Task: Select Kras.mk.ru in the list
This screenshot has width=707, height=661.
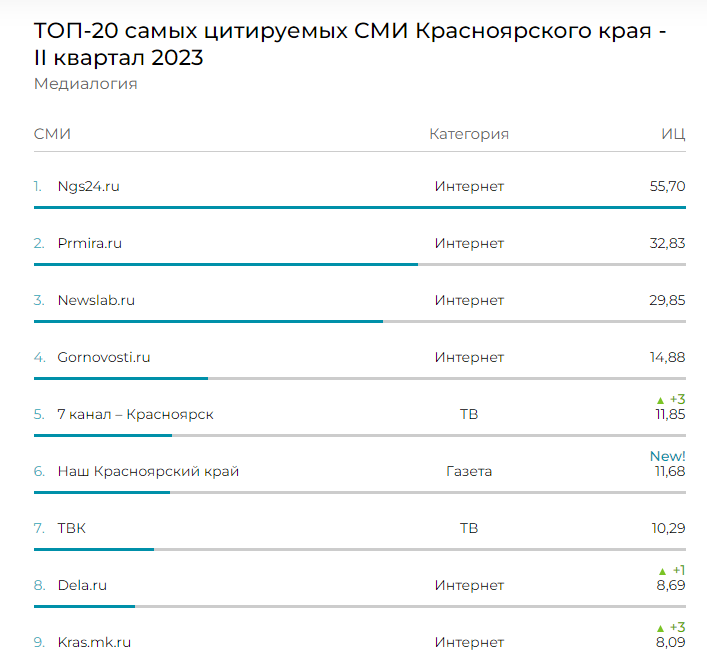Action: pyautogui.click(x=94, y=642)
